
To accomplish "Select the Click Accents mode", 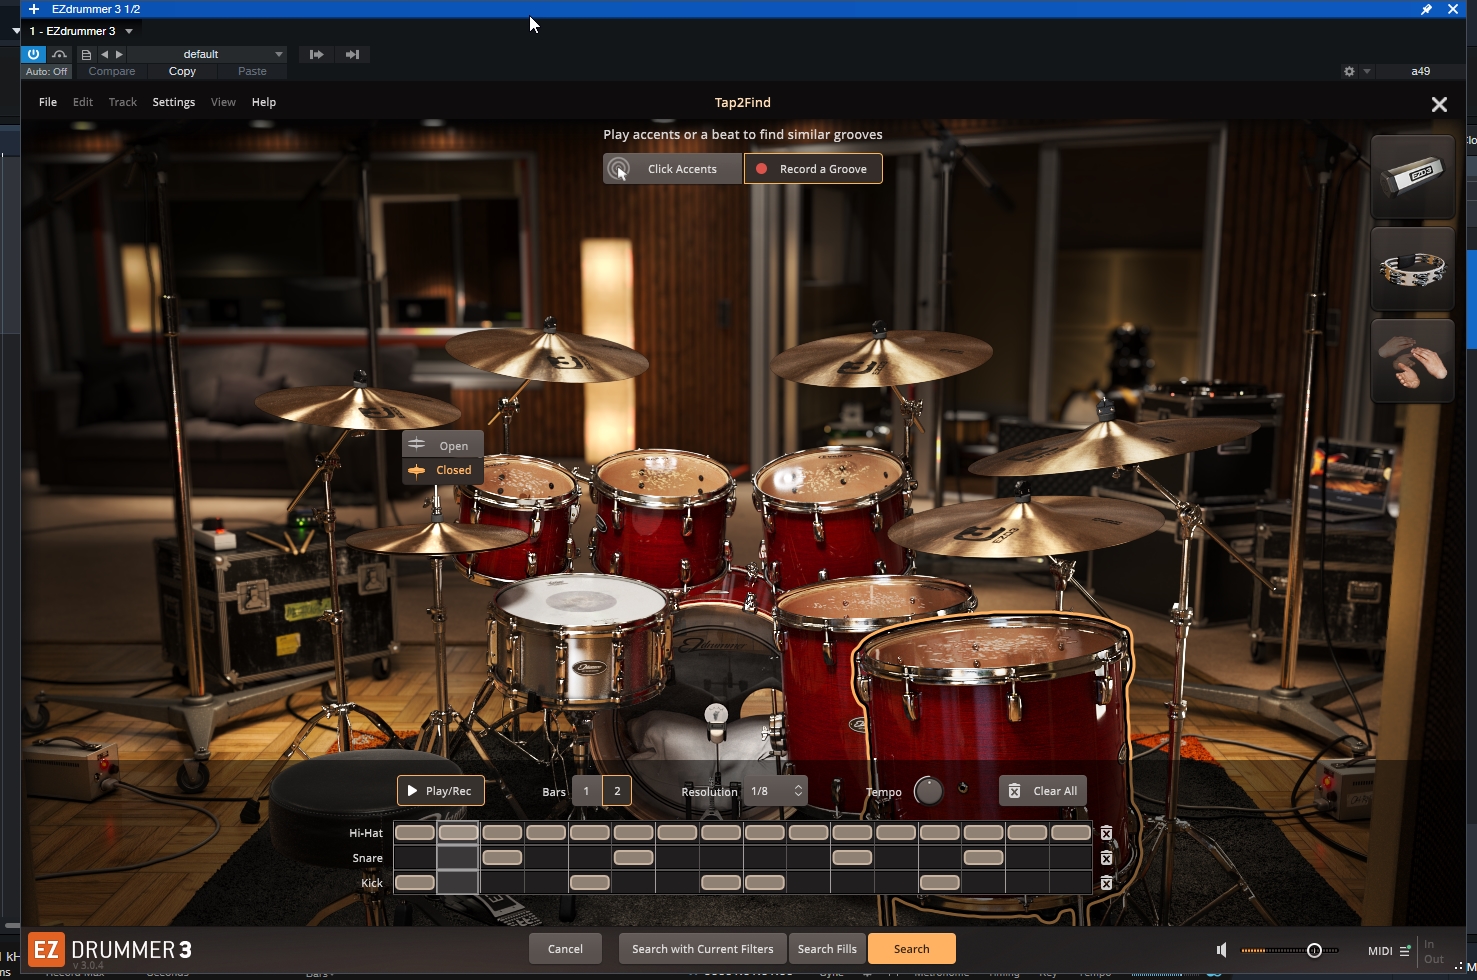I will coord(673,169).
